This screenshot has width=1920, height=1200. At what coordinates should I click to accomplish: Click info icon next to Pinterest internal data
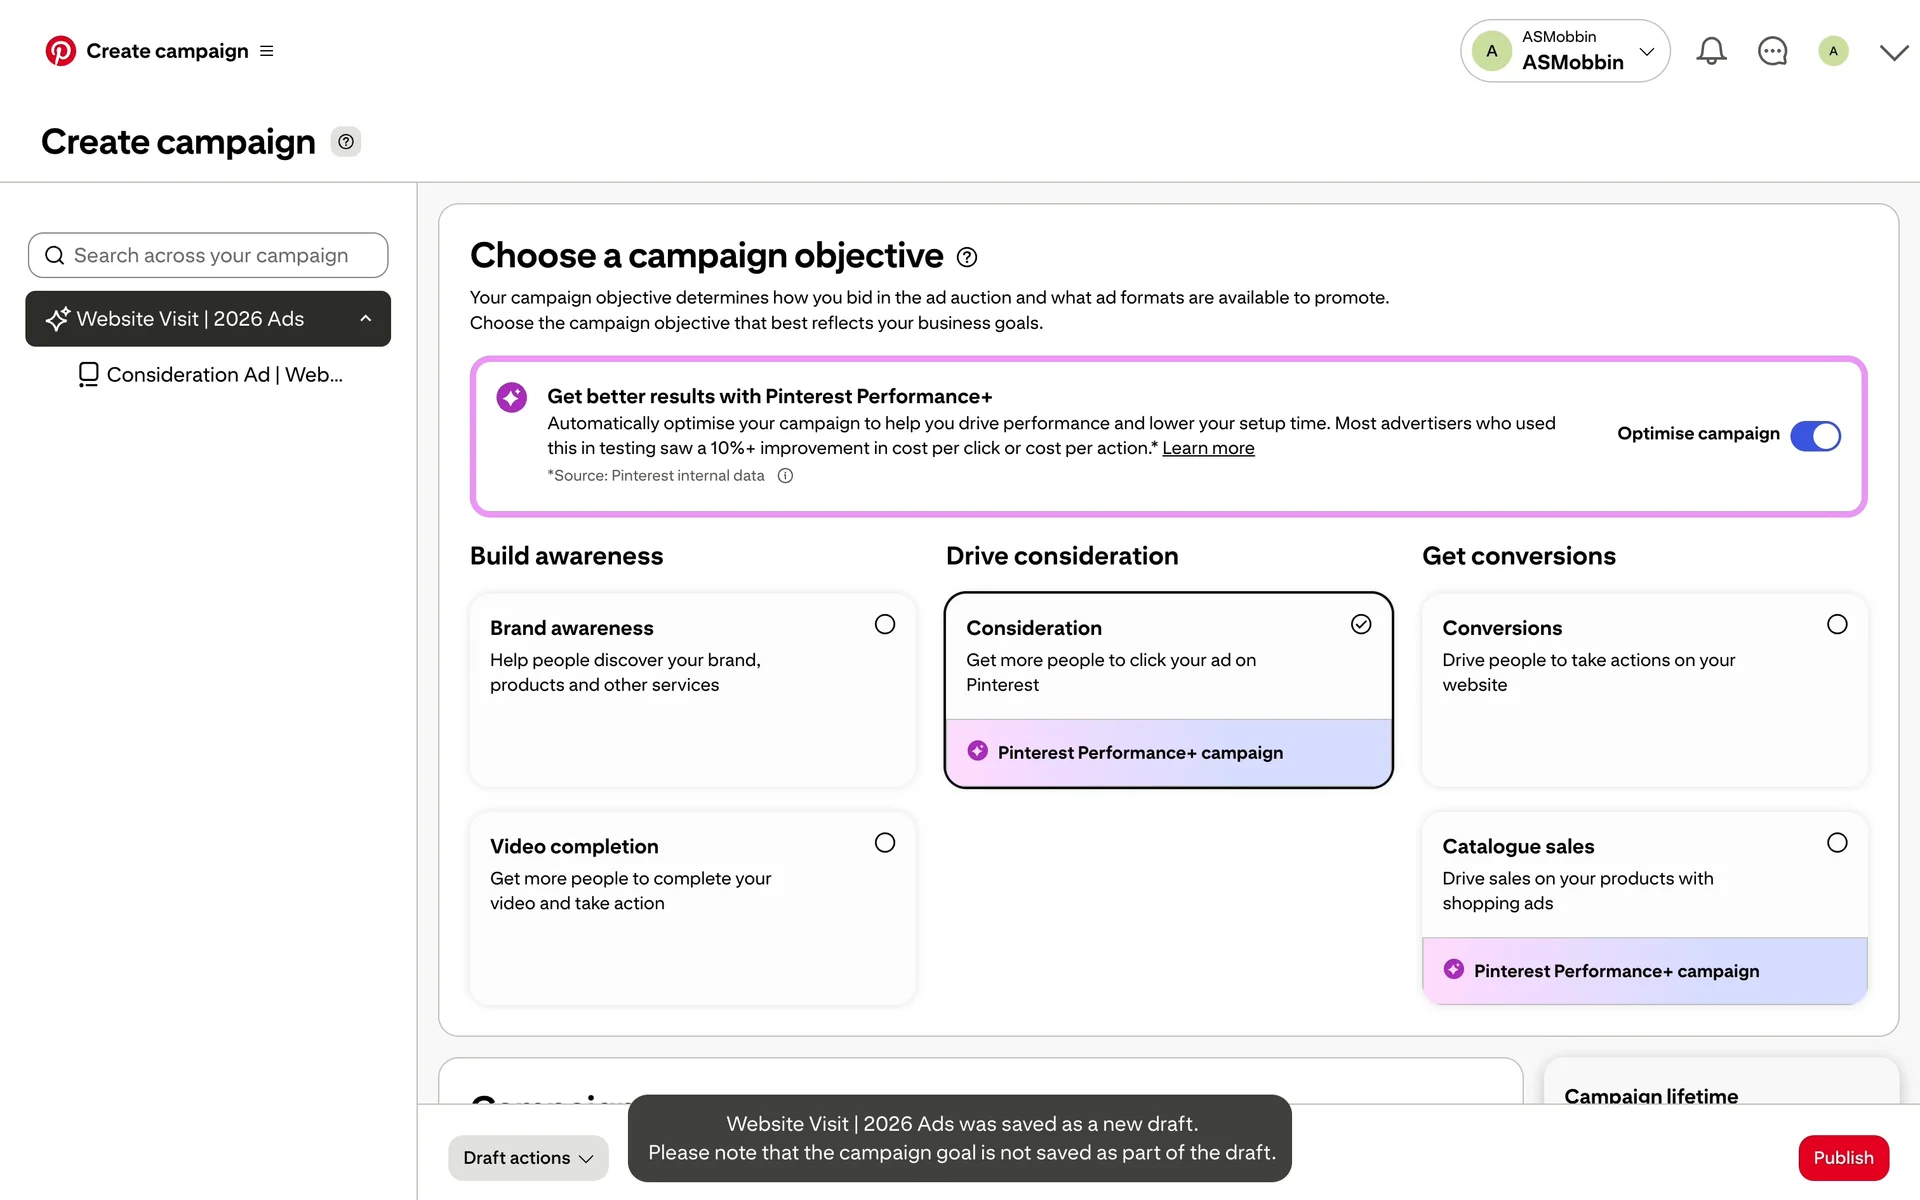tap(786, 476)
